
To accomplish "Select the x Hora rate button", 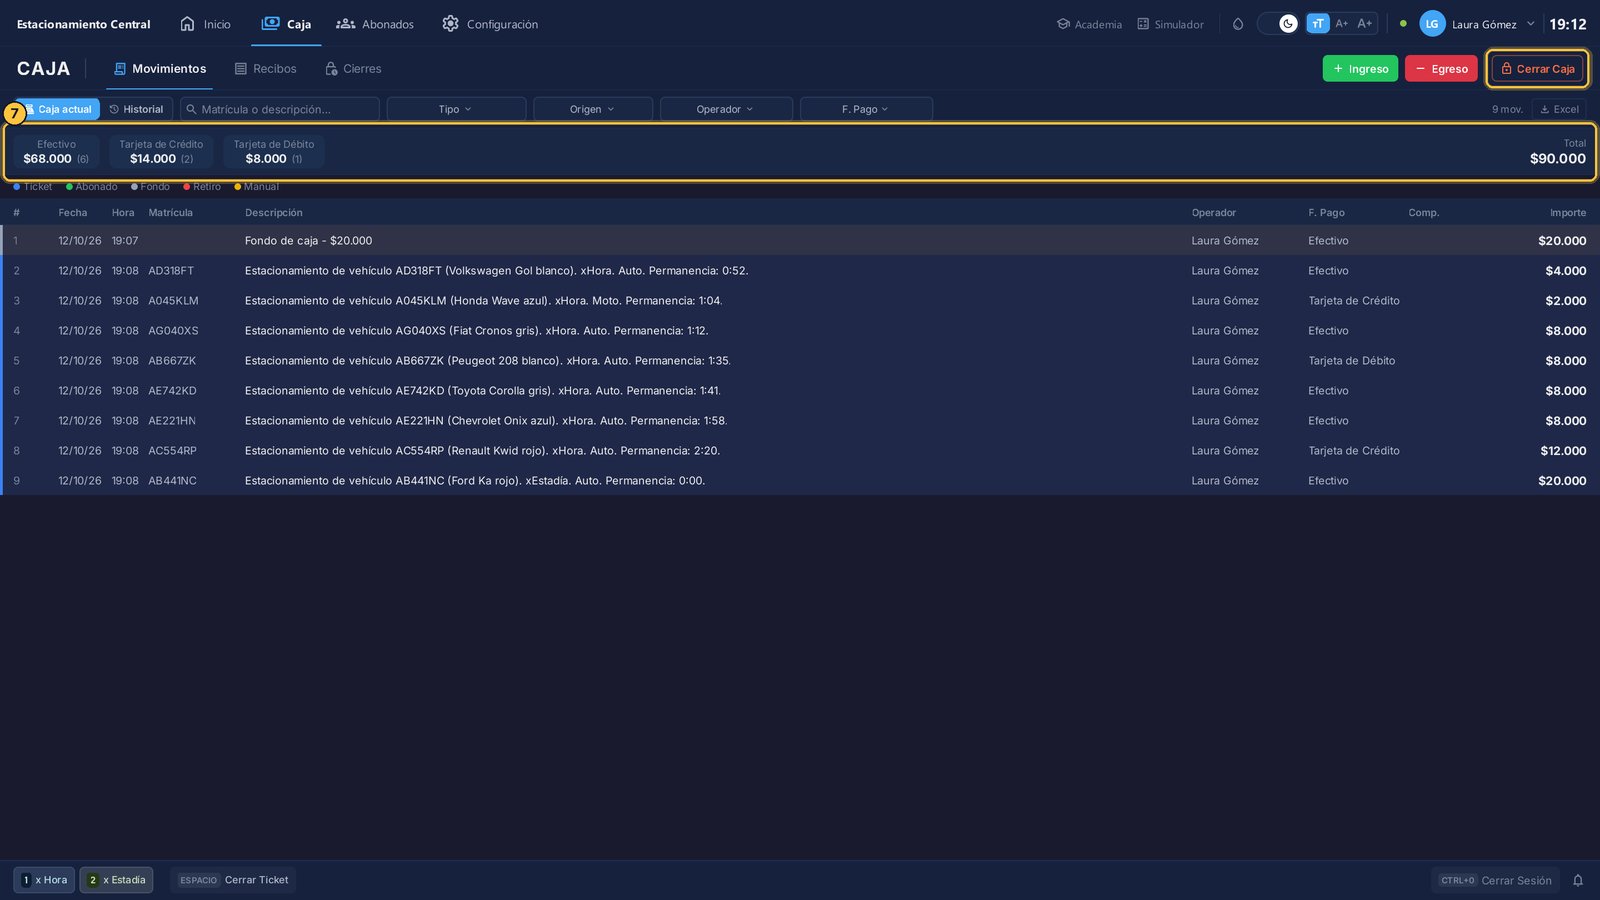I will pyautogui.click(x=44, y=880).
